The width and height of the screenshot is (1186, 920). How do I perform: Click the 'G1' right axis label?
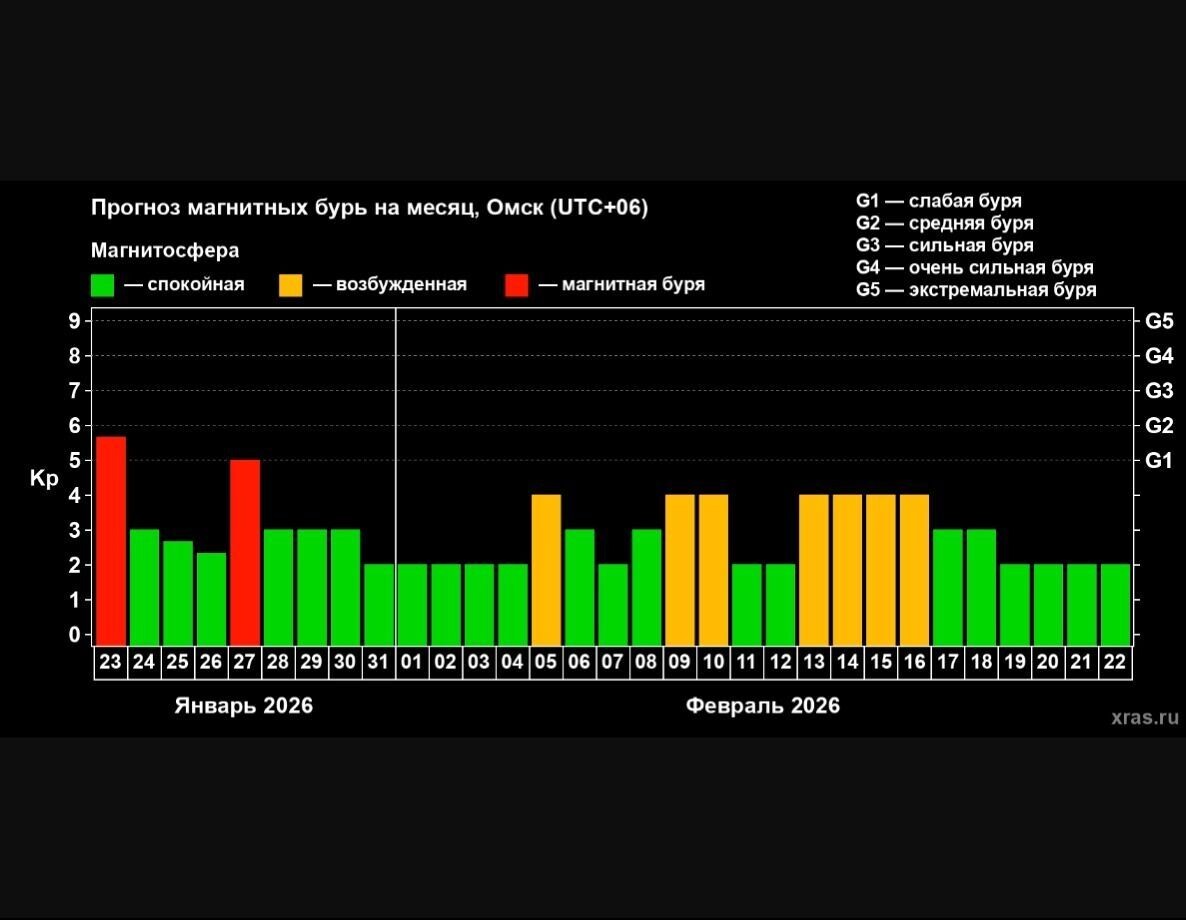[x=1159, y=461]
